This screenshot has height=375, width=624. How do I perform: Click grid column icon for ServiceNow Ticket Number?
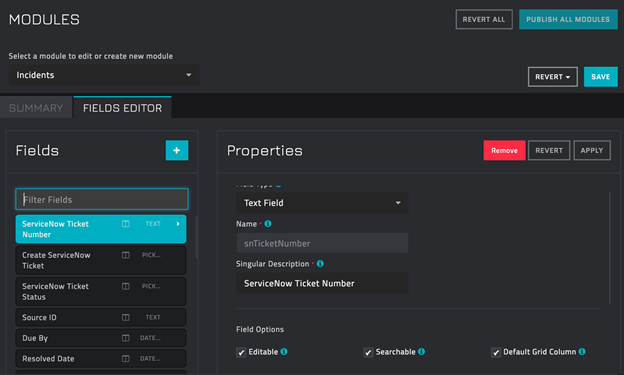click(126, 224)
